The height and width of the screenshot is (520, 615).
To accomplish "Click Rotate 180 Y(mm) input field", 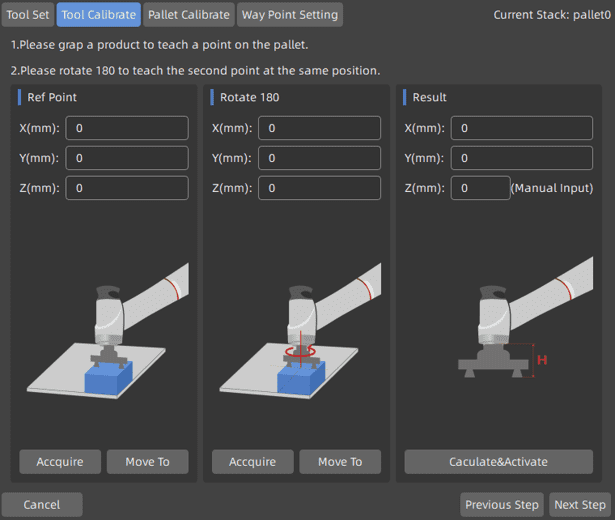I will pos(319,158).
